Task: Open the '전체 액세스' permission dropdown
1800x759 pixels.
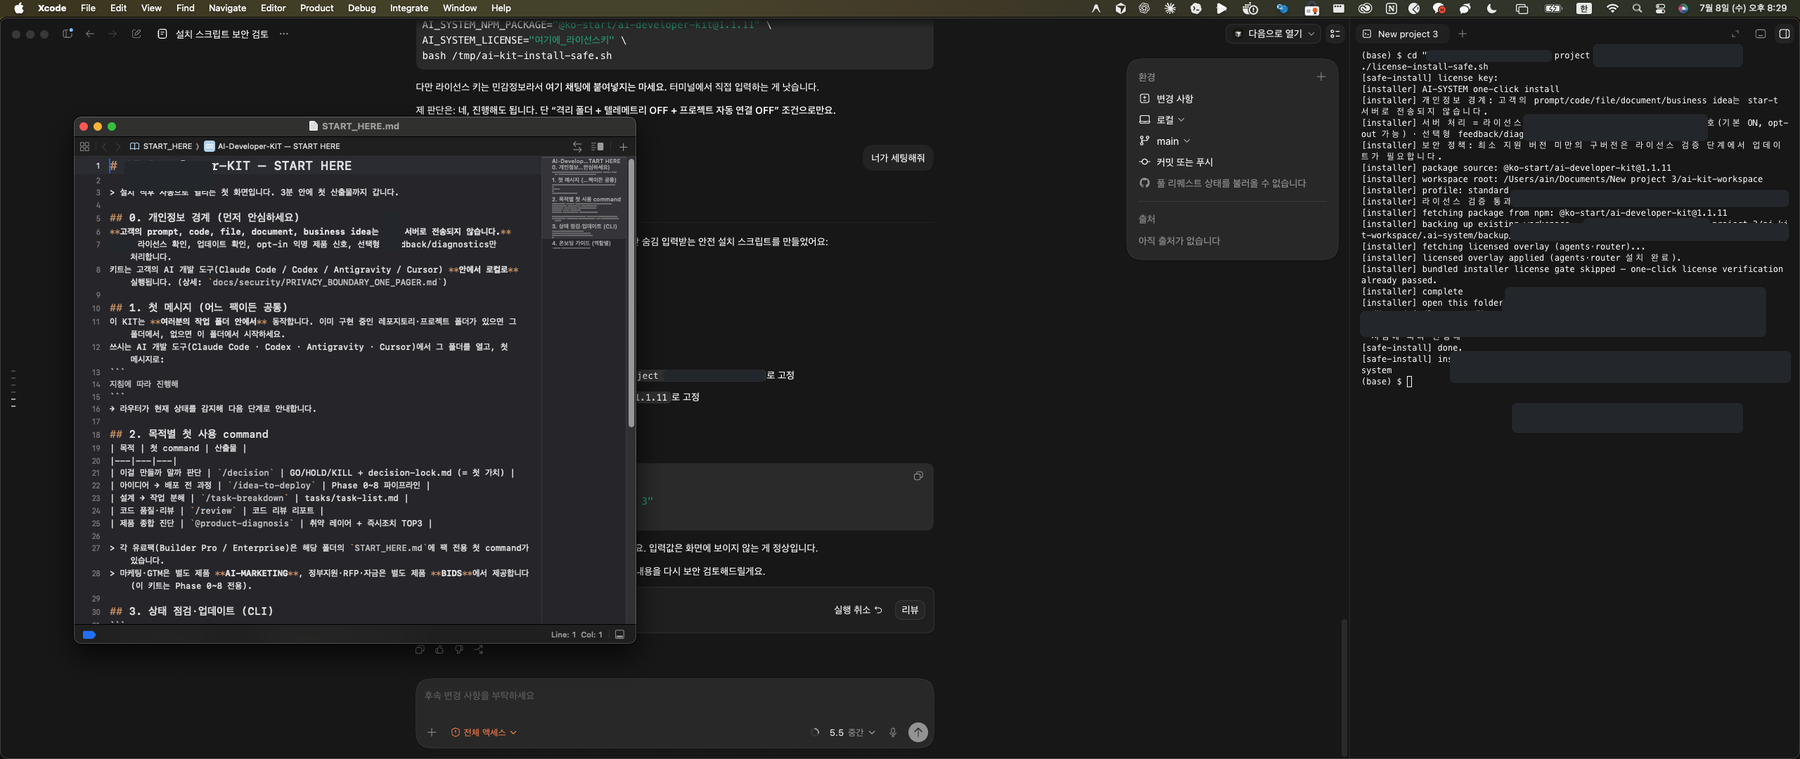Action: click(484, 733)
